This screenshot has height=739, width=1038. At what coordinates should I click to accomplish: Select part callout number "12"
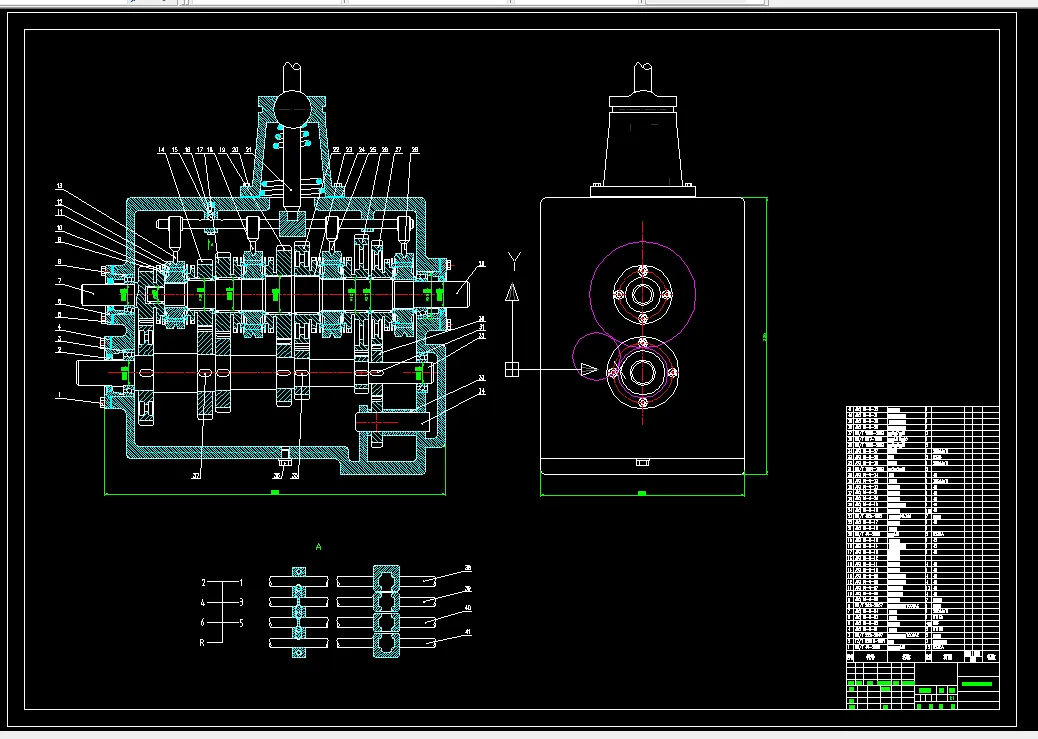point(59,202)
